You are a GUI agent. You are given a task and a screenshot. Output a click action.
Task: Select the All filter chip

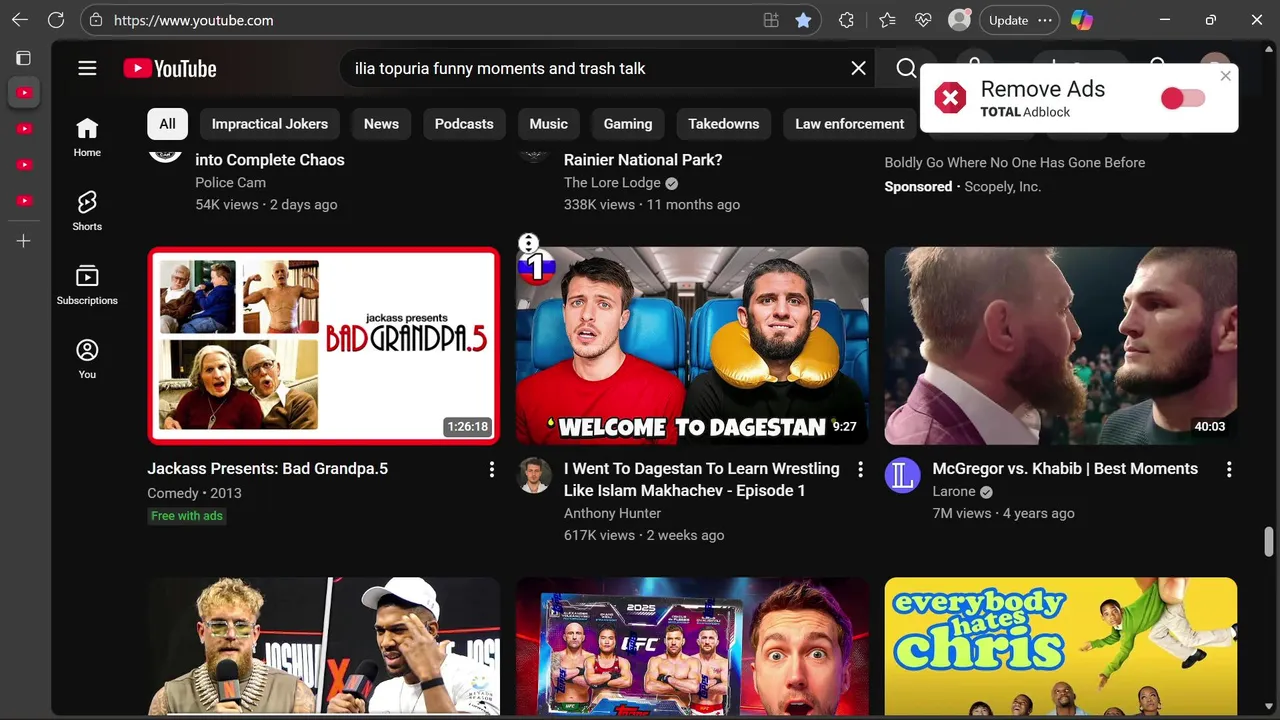167,124
